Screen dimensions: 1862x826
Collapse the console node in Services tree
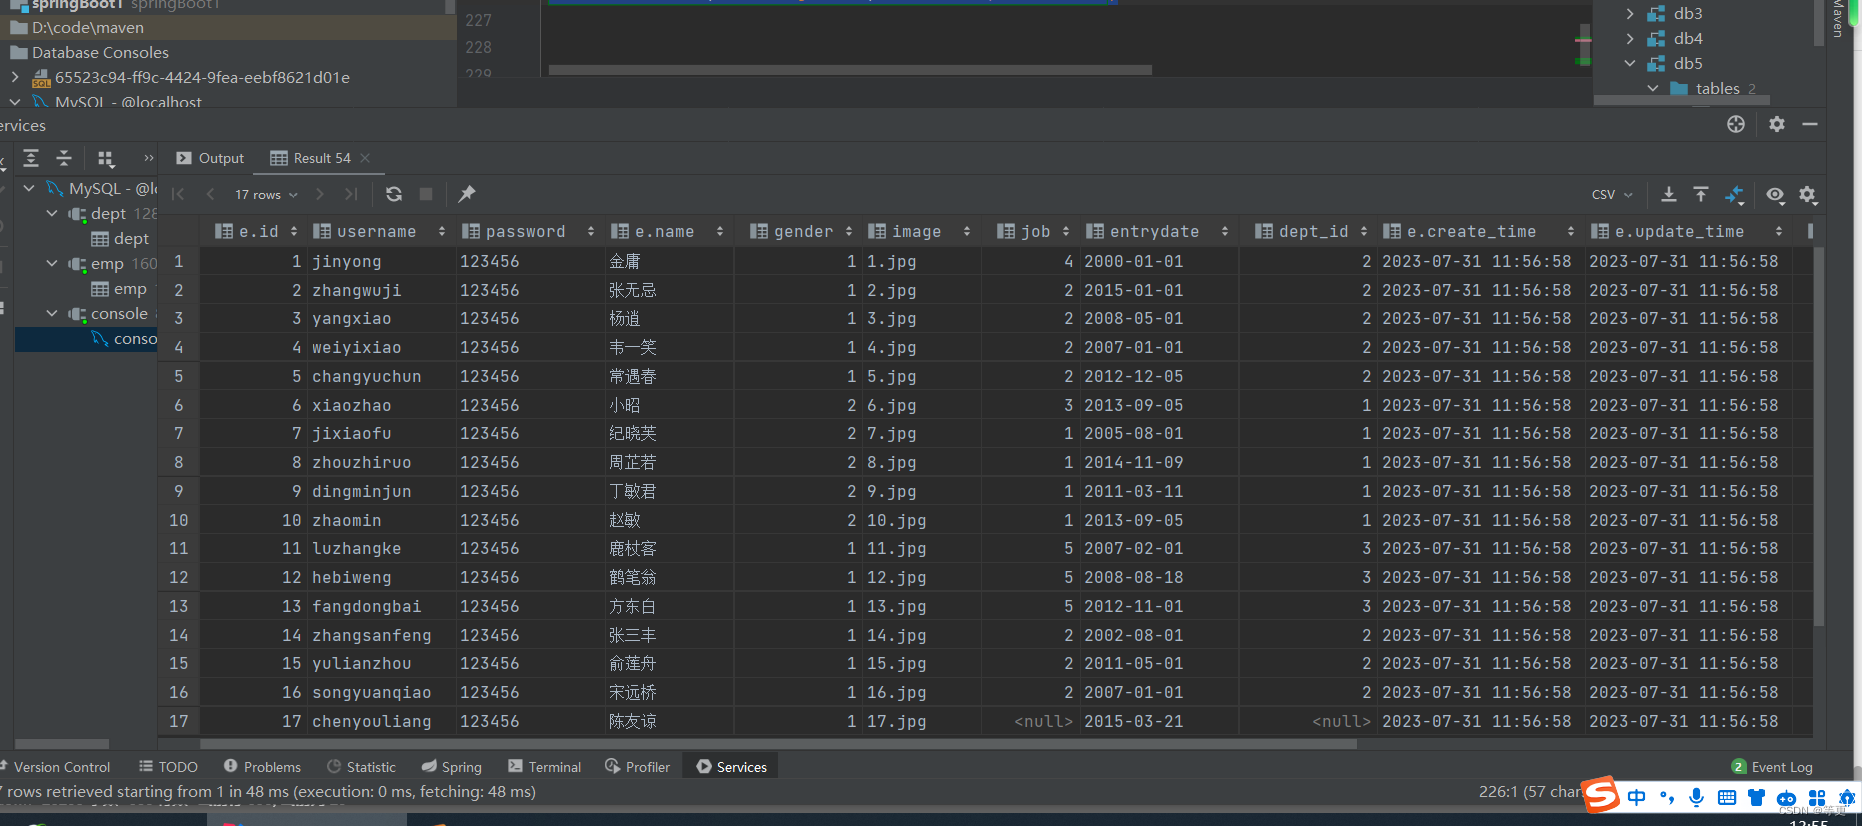point(52,313)
